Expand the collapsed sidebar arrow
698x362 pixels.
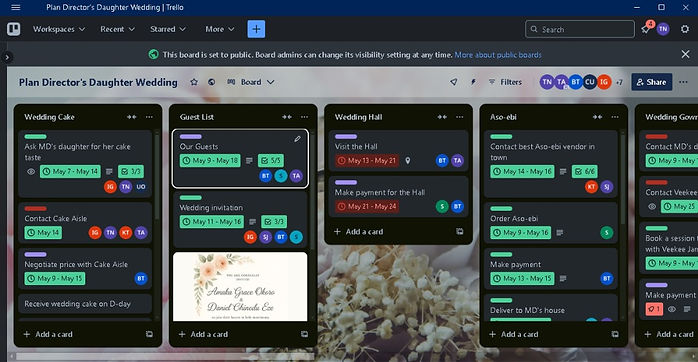tap(7, 57)
